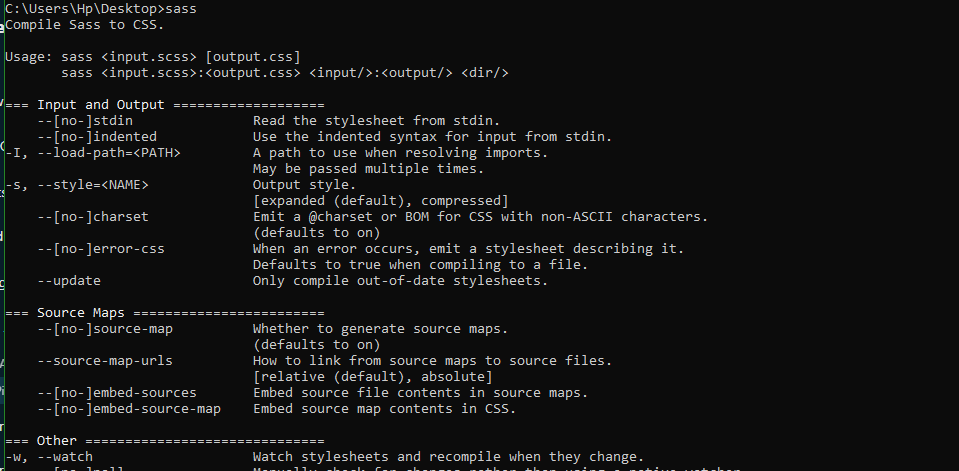Click the --[no-]indented option text
This screenshot has width=959, height=471.
[96, 137]
